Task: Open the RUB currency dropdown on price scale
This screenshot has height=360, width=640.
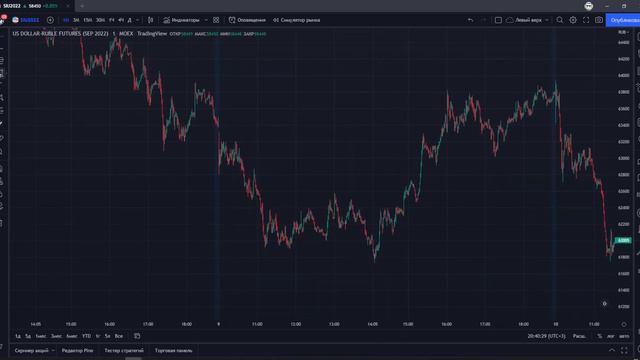Action: [623, 32]
